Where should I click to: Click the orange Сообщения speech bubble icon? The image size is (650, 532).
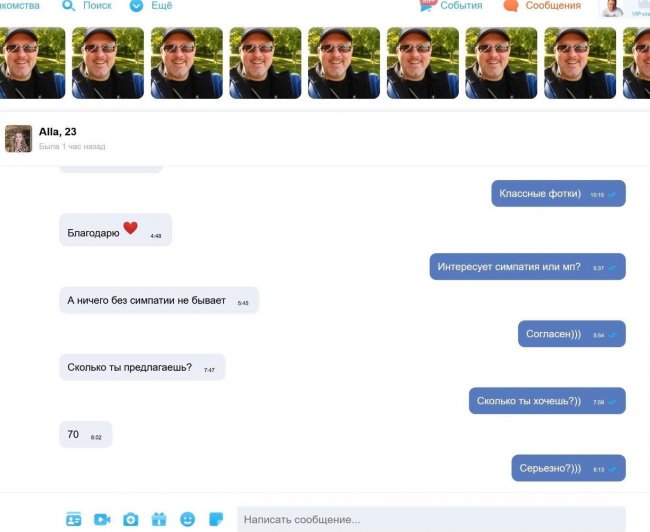(511, 5)
